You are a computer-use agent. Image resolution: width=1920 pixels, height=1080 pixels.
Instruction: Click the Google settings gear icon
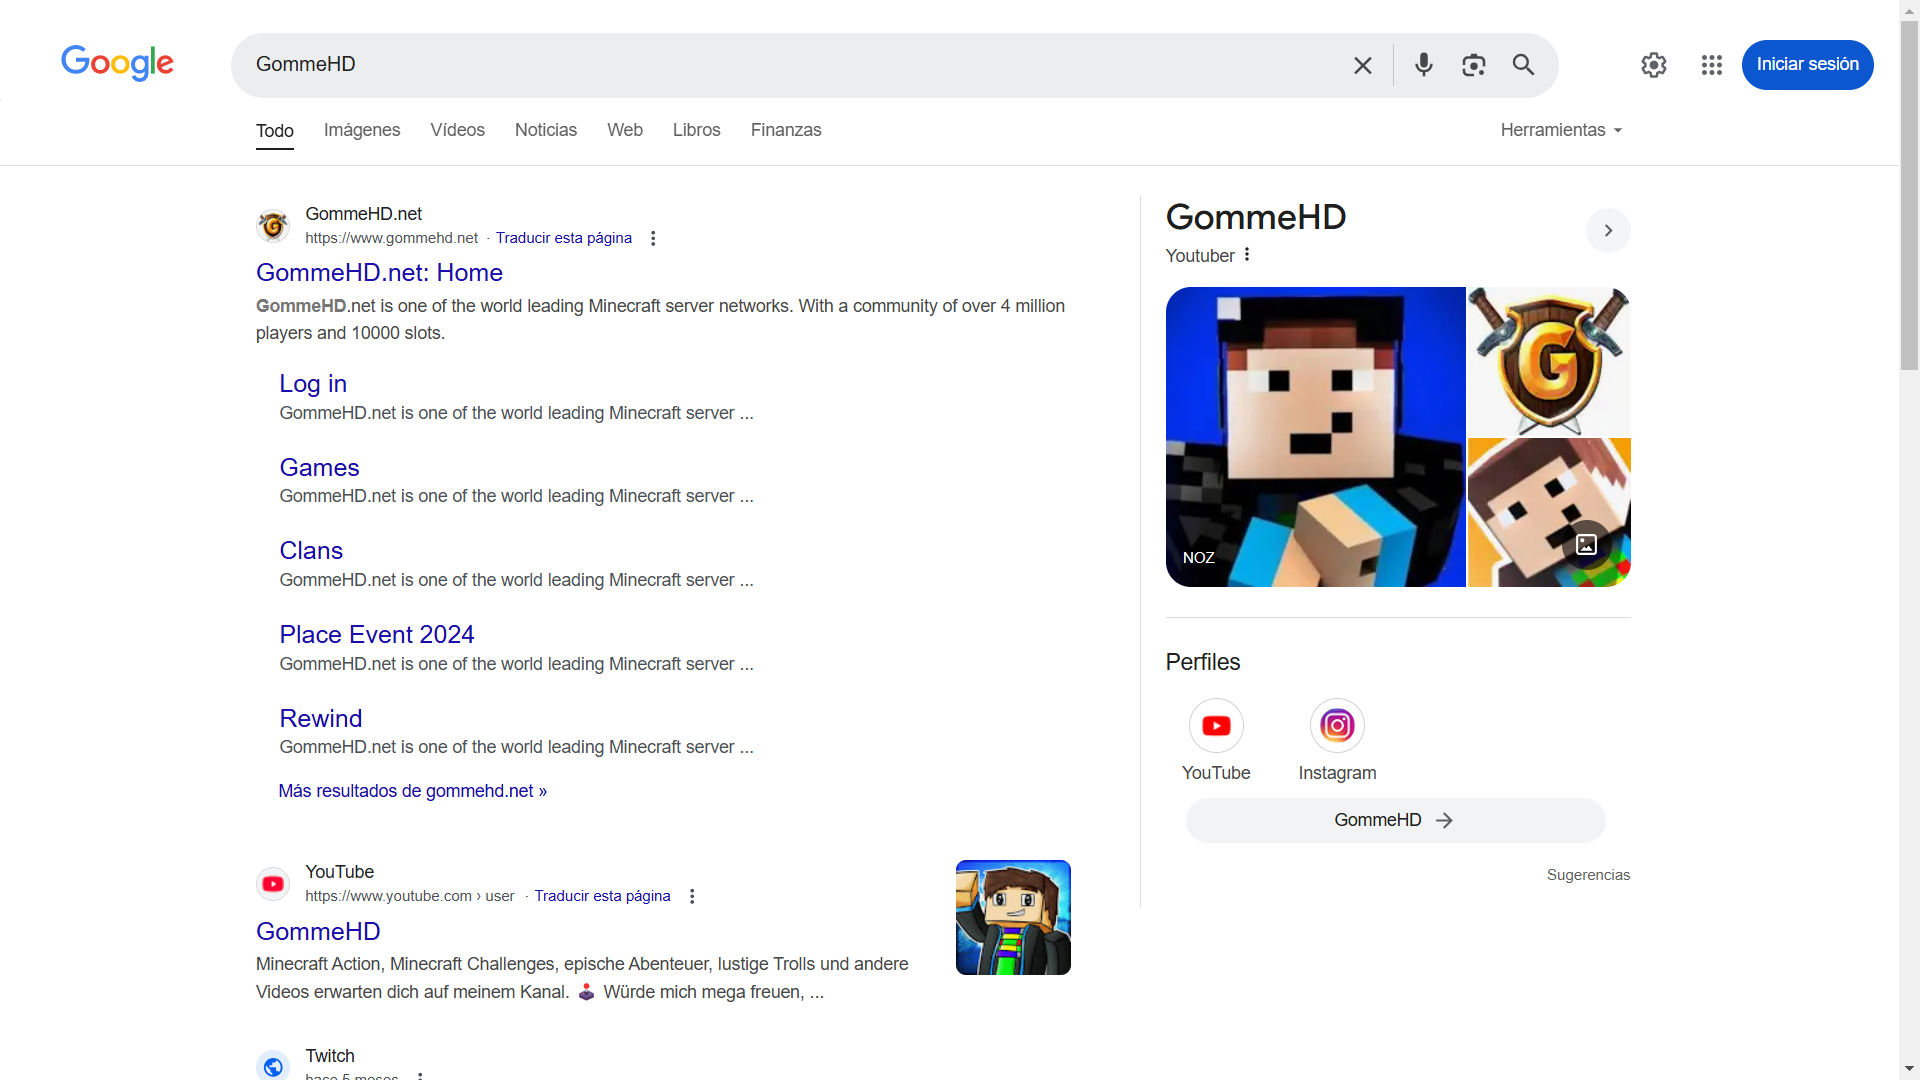1654,65
